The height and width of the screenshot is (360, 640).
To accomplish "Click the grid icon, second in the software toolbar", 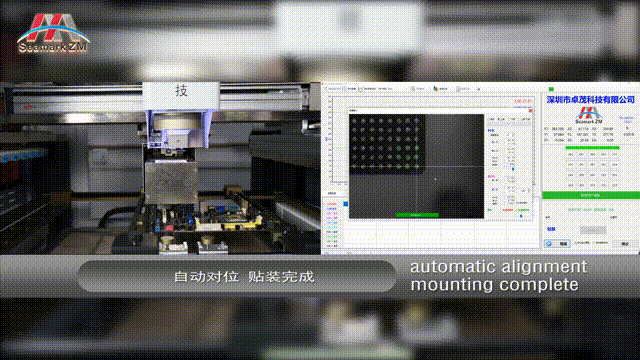I will [344, 89].
